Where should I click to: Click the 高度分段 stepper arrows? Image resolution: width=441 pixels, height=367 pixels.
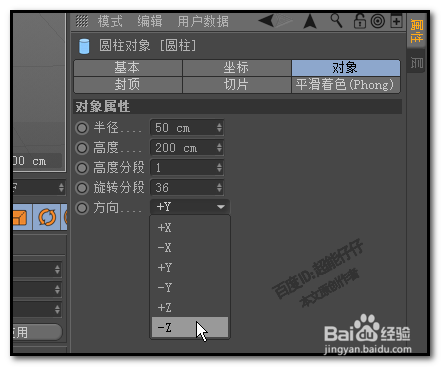pyautogui.click(x=219, y=168)
